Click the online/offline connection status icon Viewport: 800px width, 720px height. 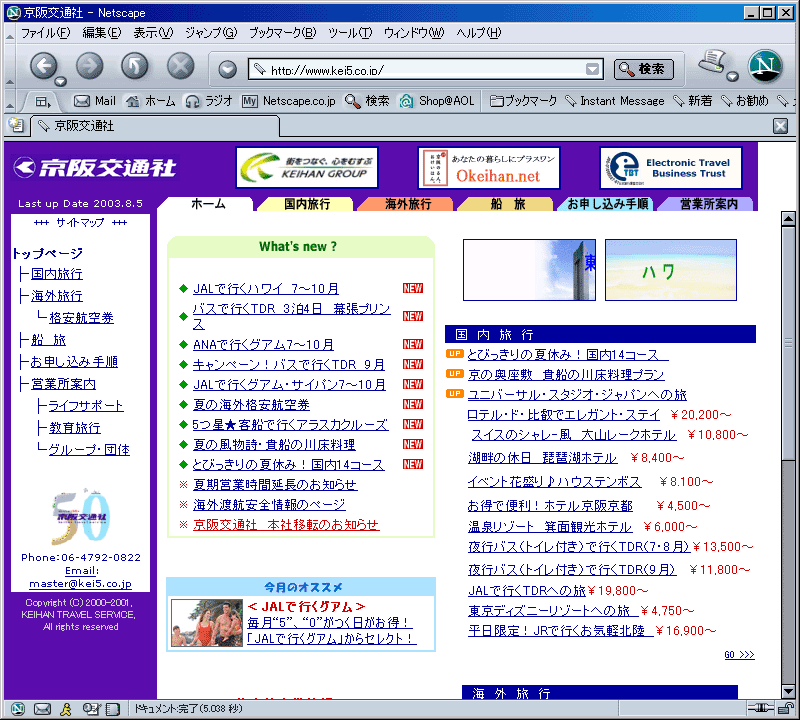coord(760,708)
